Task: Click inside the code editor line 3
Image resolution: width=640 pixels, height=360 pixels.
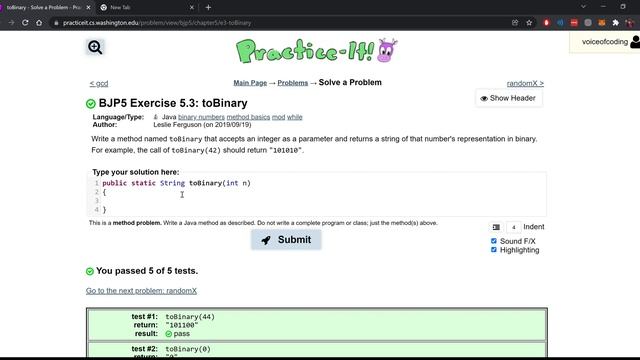Action: [x=322, y=201]
